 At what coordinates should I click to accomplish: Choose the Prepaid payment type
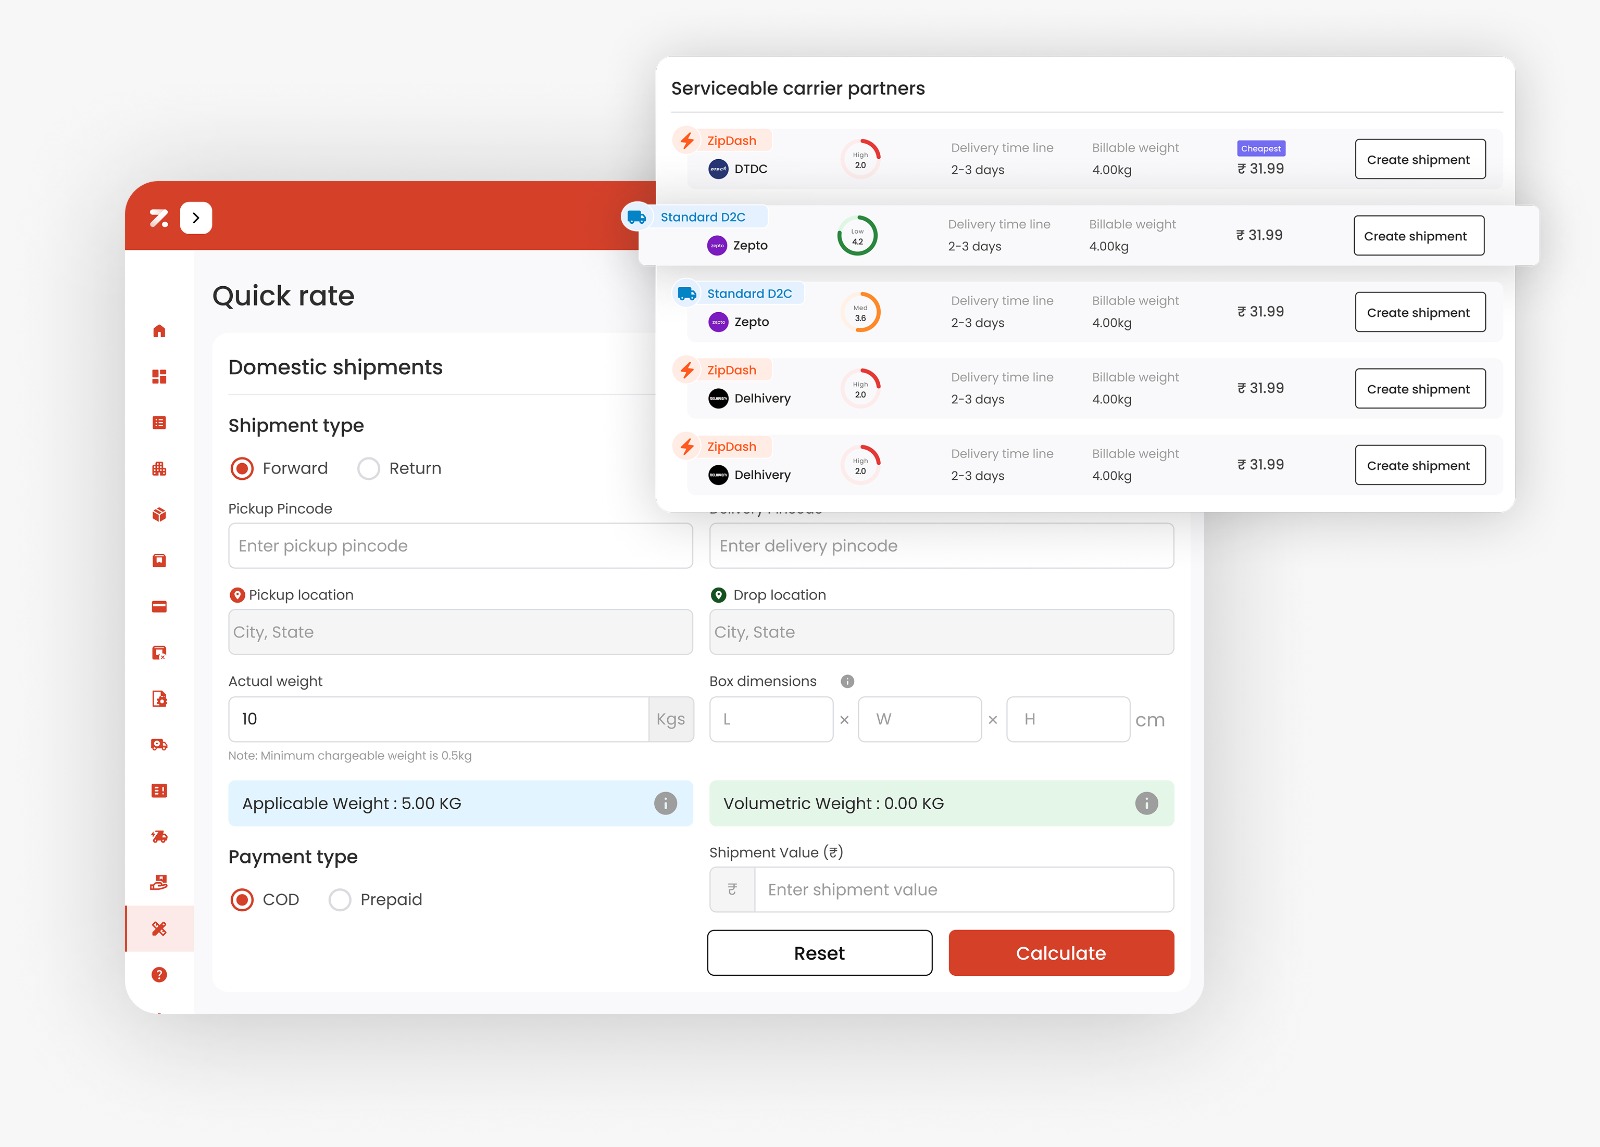(340, 900)
